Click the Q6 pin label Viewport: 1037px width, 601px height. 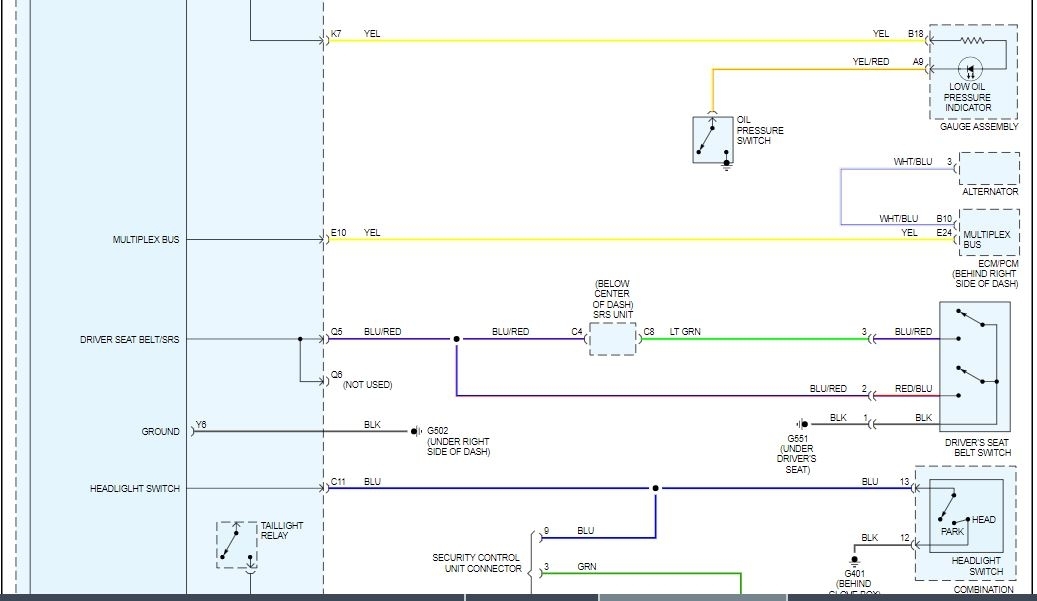(x=337, y=374)
